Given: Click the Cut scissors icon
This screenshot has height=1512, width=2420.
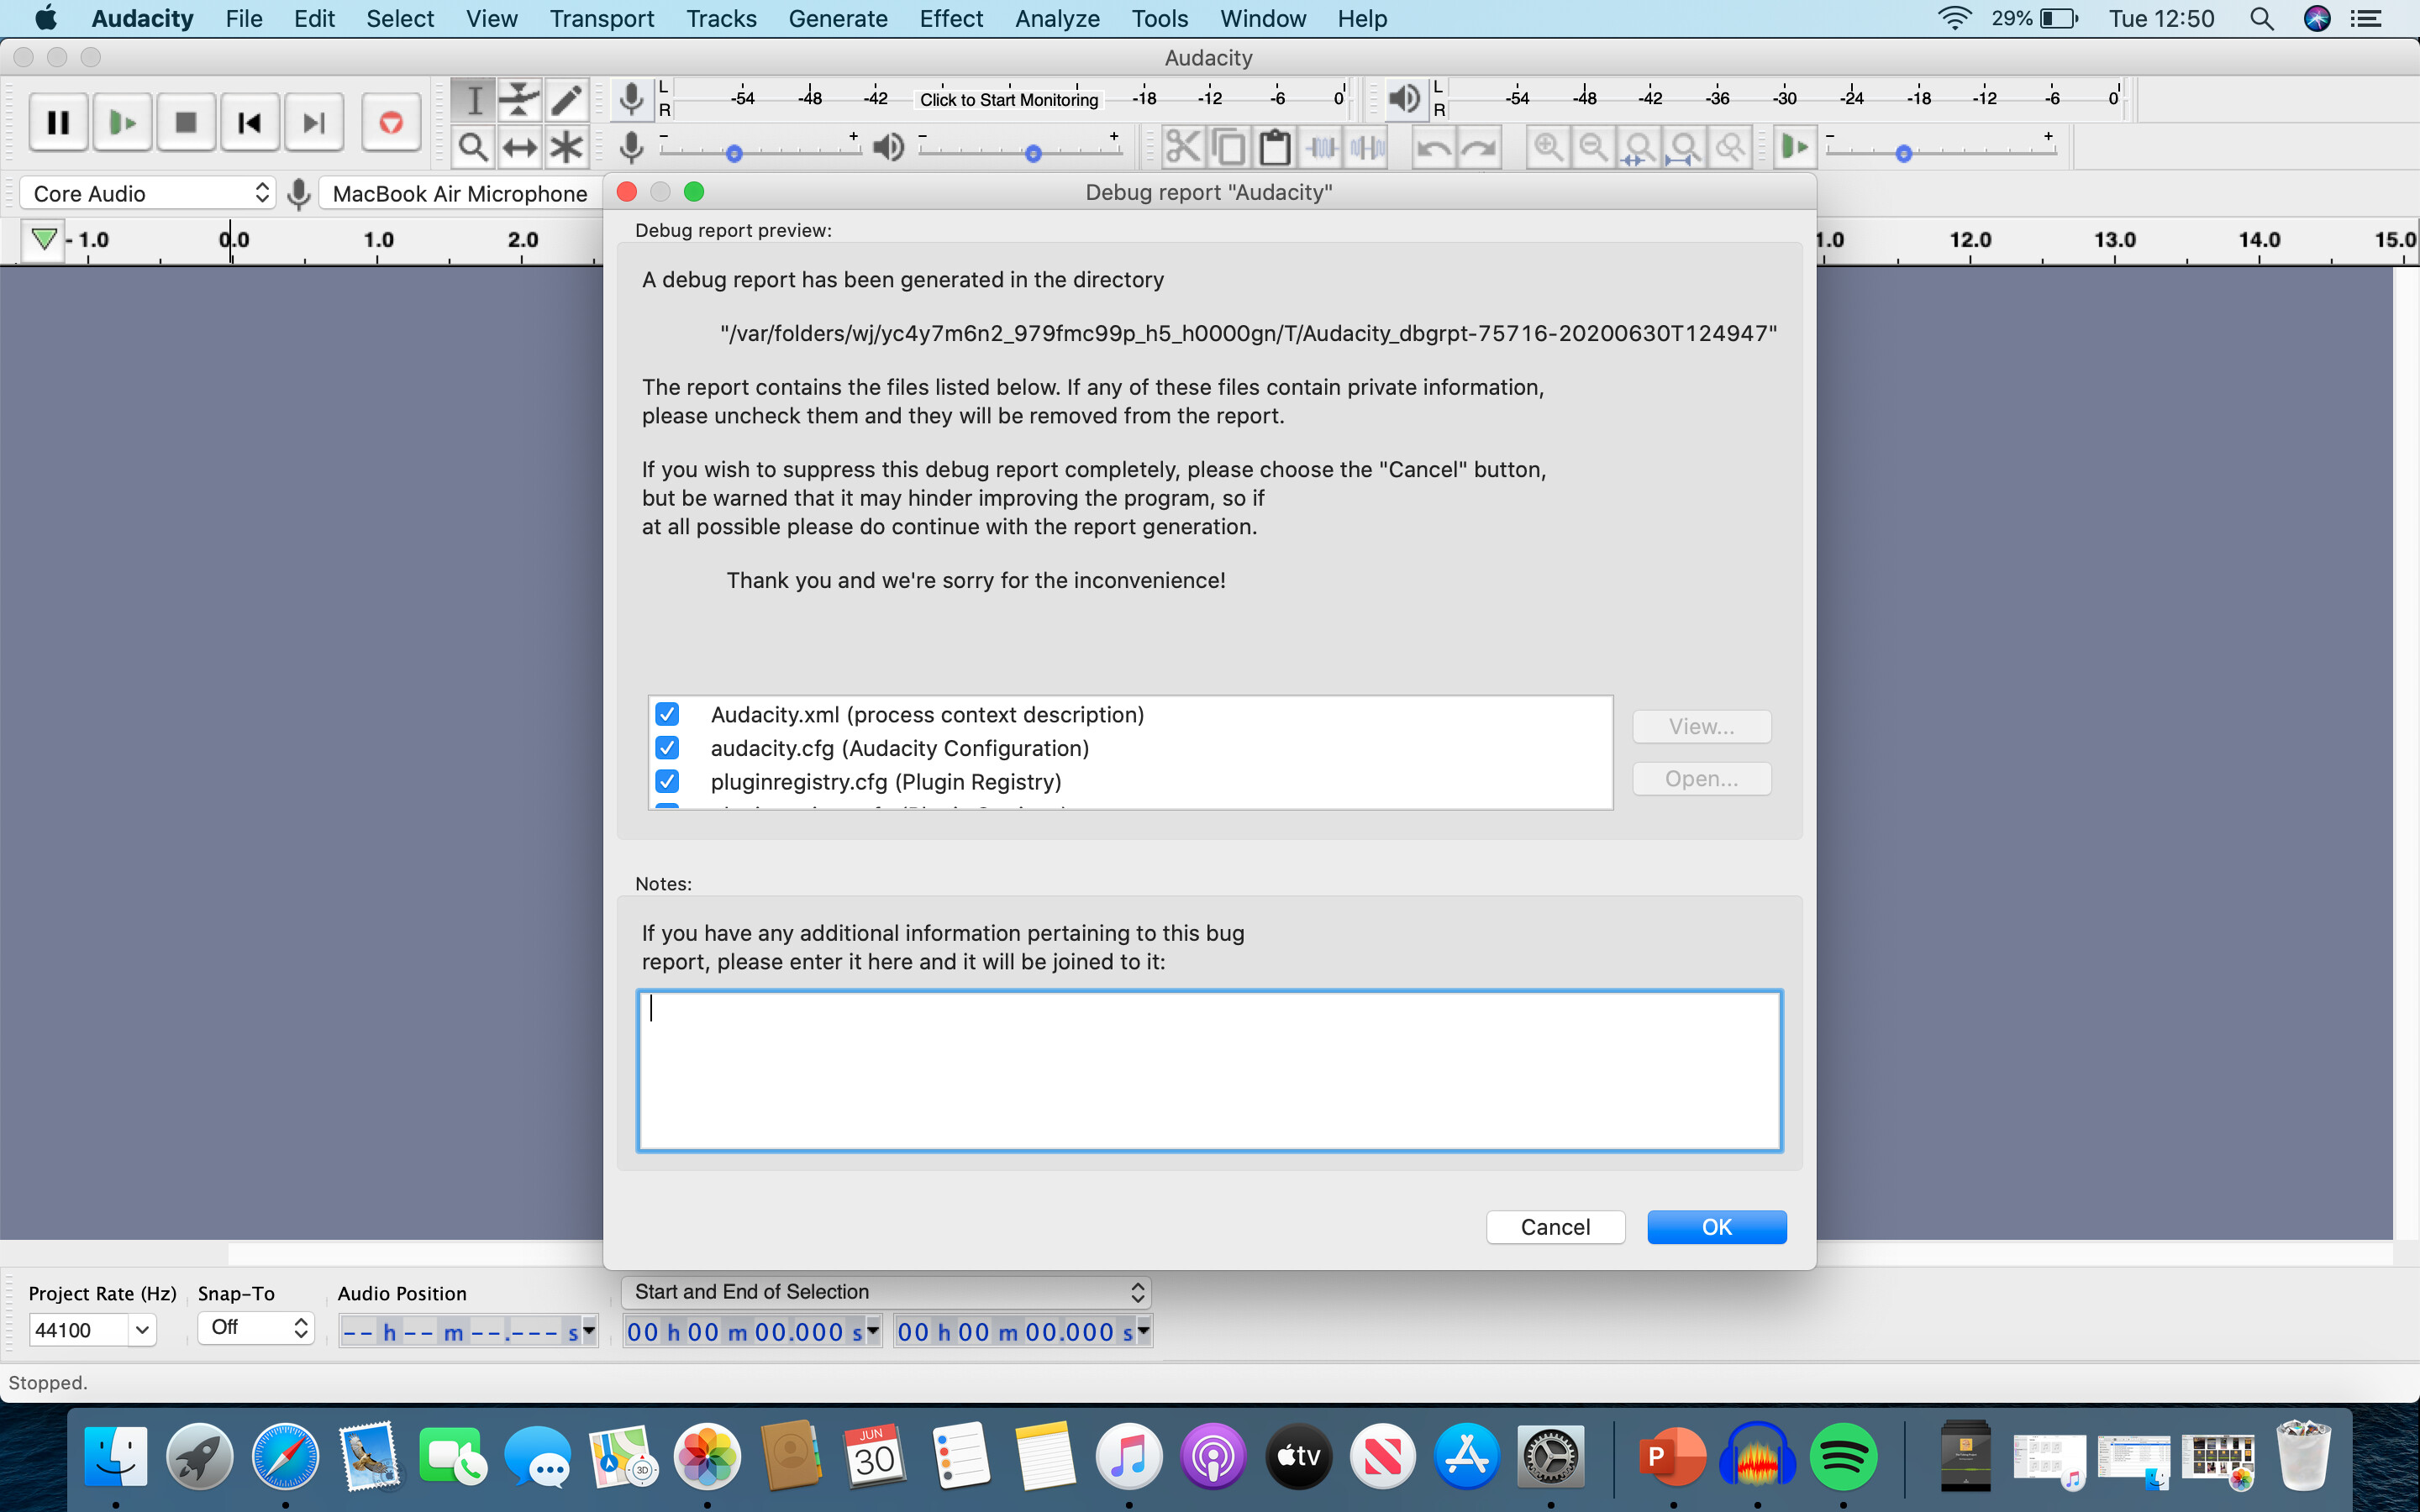Looking at the screenshot, I should point(1183,148).
